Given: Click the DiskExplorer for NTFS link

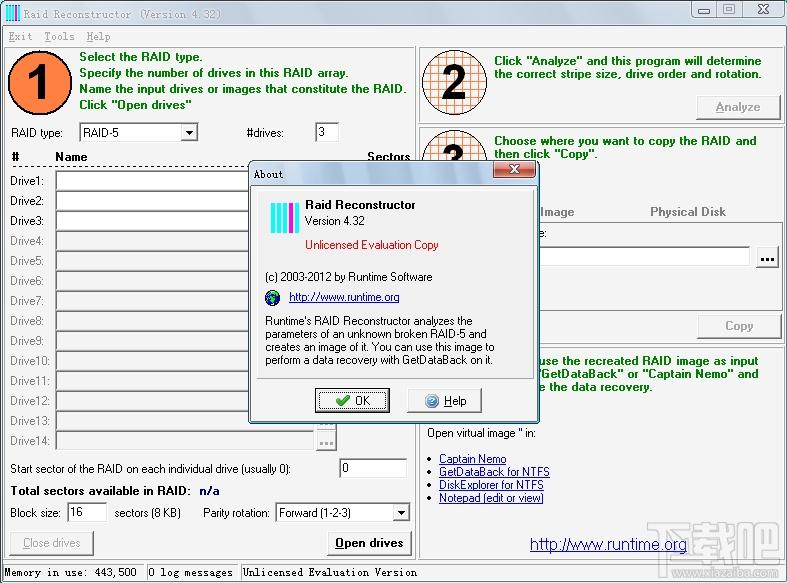Looking at the screenshot, I should 493,485.
